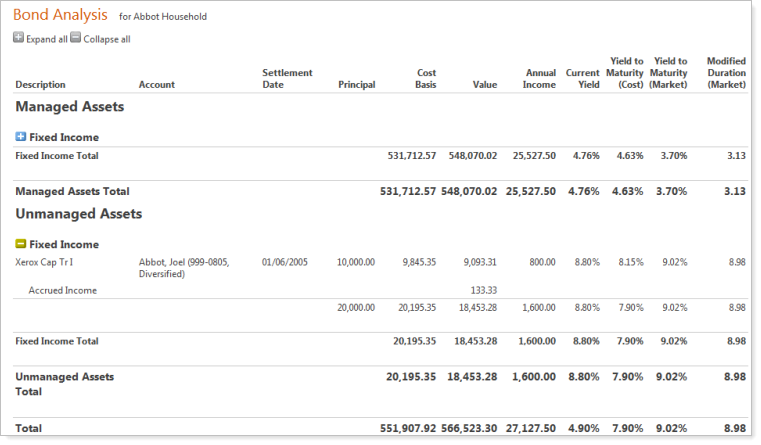Click the Collapse all minus icon

pos(76,38)
